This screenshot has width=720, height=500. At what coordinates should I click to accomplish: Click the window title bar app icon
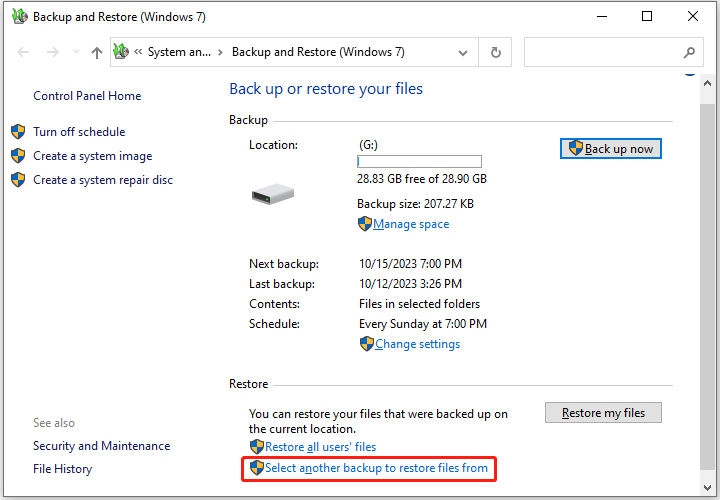19,17
